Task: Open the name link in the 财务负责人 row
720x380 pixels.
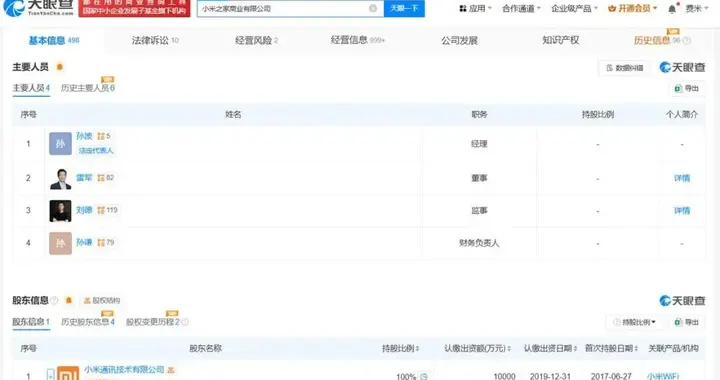Action: pos(84,242)
